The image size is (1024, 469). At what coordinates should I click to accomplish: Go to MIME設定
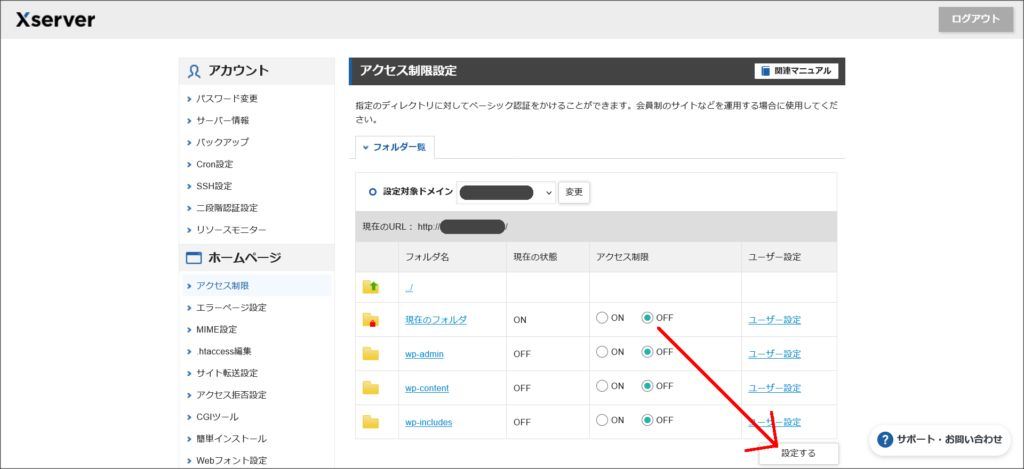(x=217, y=329)
